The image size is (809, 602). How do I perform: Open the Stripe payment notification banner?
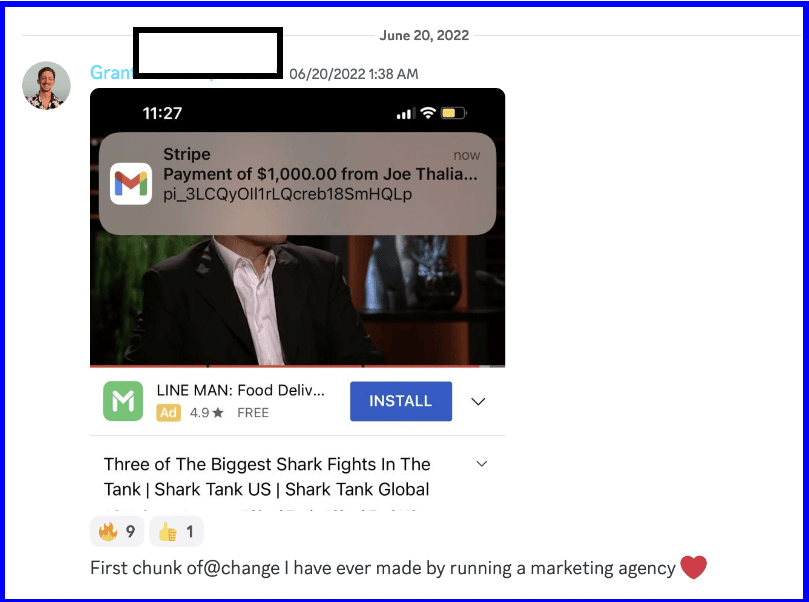coord(297,184)
